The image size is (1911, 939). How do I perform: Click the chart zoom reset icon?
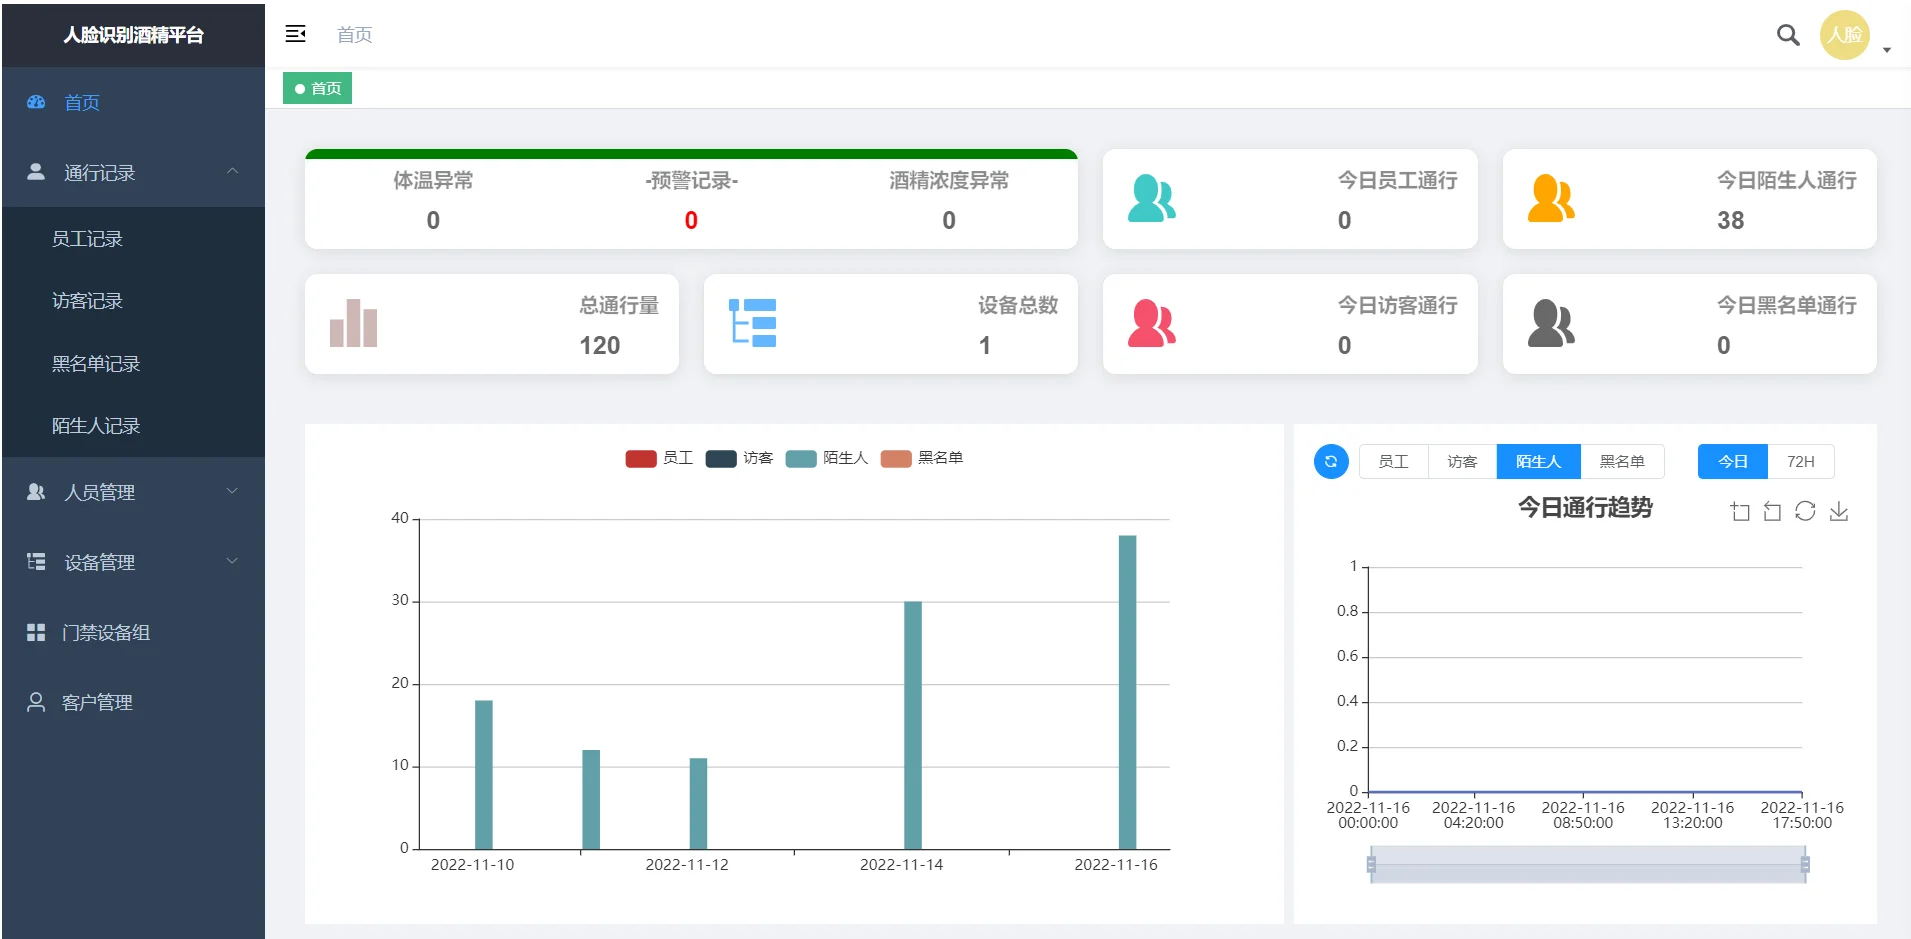[x=1772, y=512]
